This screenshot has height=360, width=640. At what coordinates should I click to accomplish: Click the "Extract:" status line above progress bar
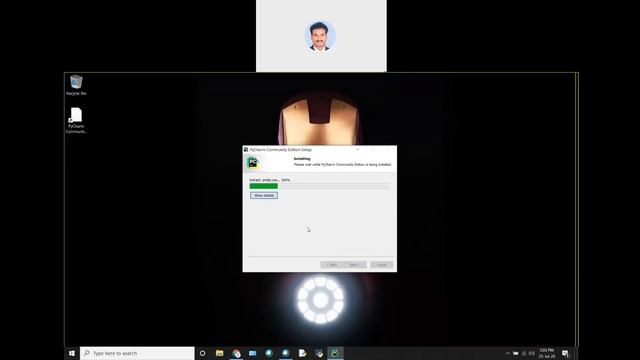point(270,180)
